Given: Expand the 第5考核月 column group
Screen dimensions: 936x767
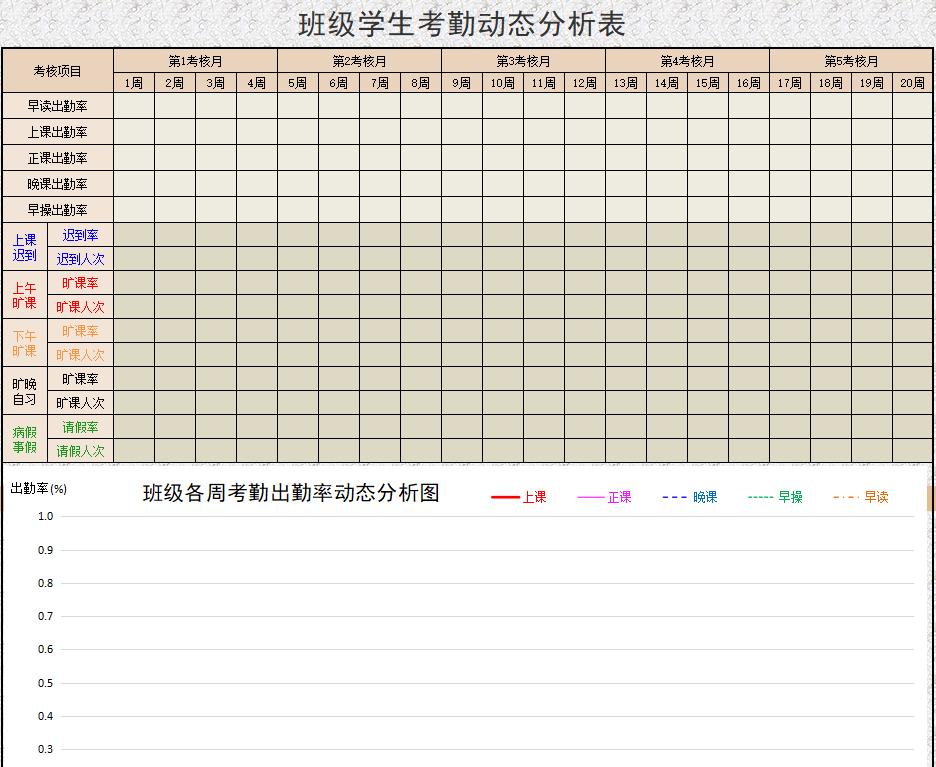Looking at the screenshot, I should pos(850,60).
